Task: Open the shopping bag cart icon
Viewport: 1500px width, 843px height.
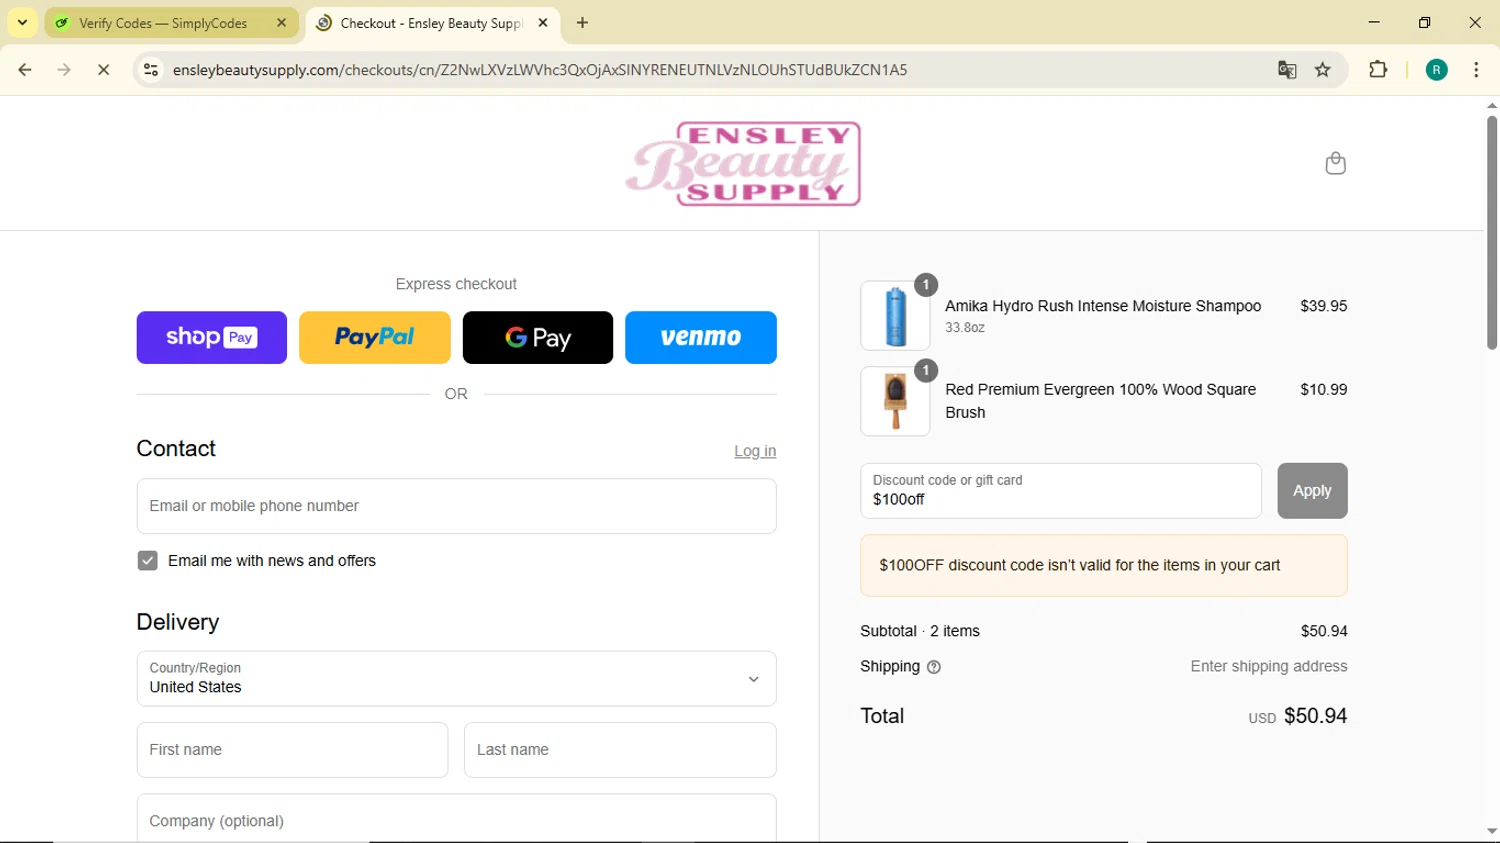Action: (x=1335, y=163)
